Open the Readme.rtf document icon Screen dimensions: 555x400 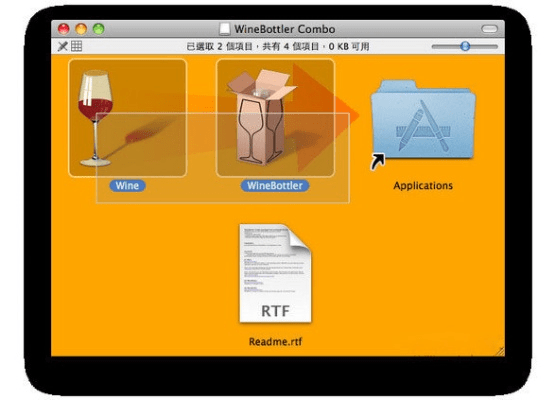(275, 273)
